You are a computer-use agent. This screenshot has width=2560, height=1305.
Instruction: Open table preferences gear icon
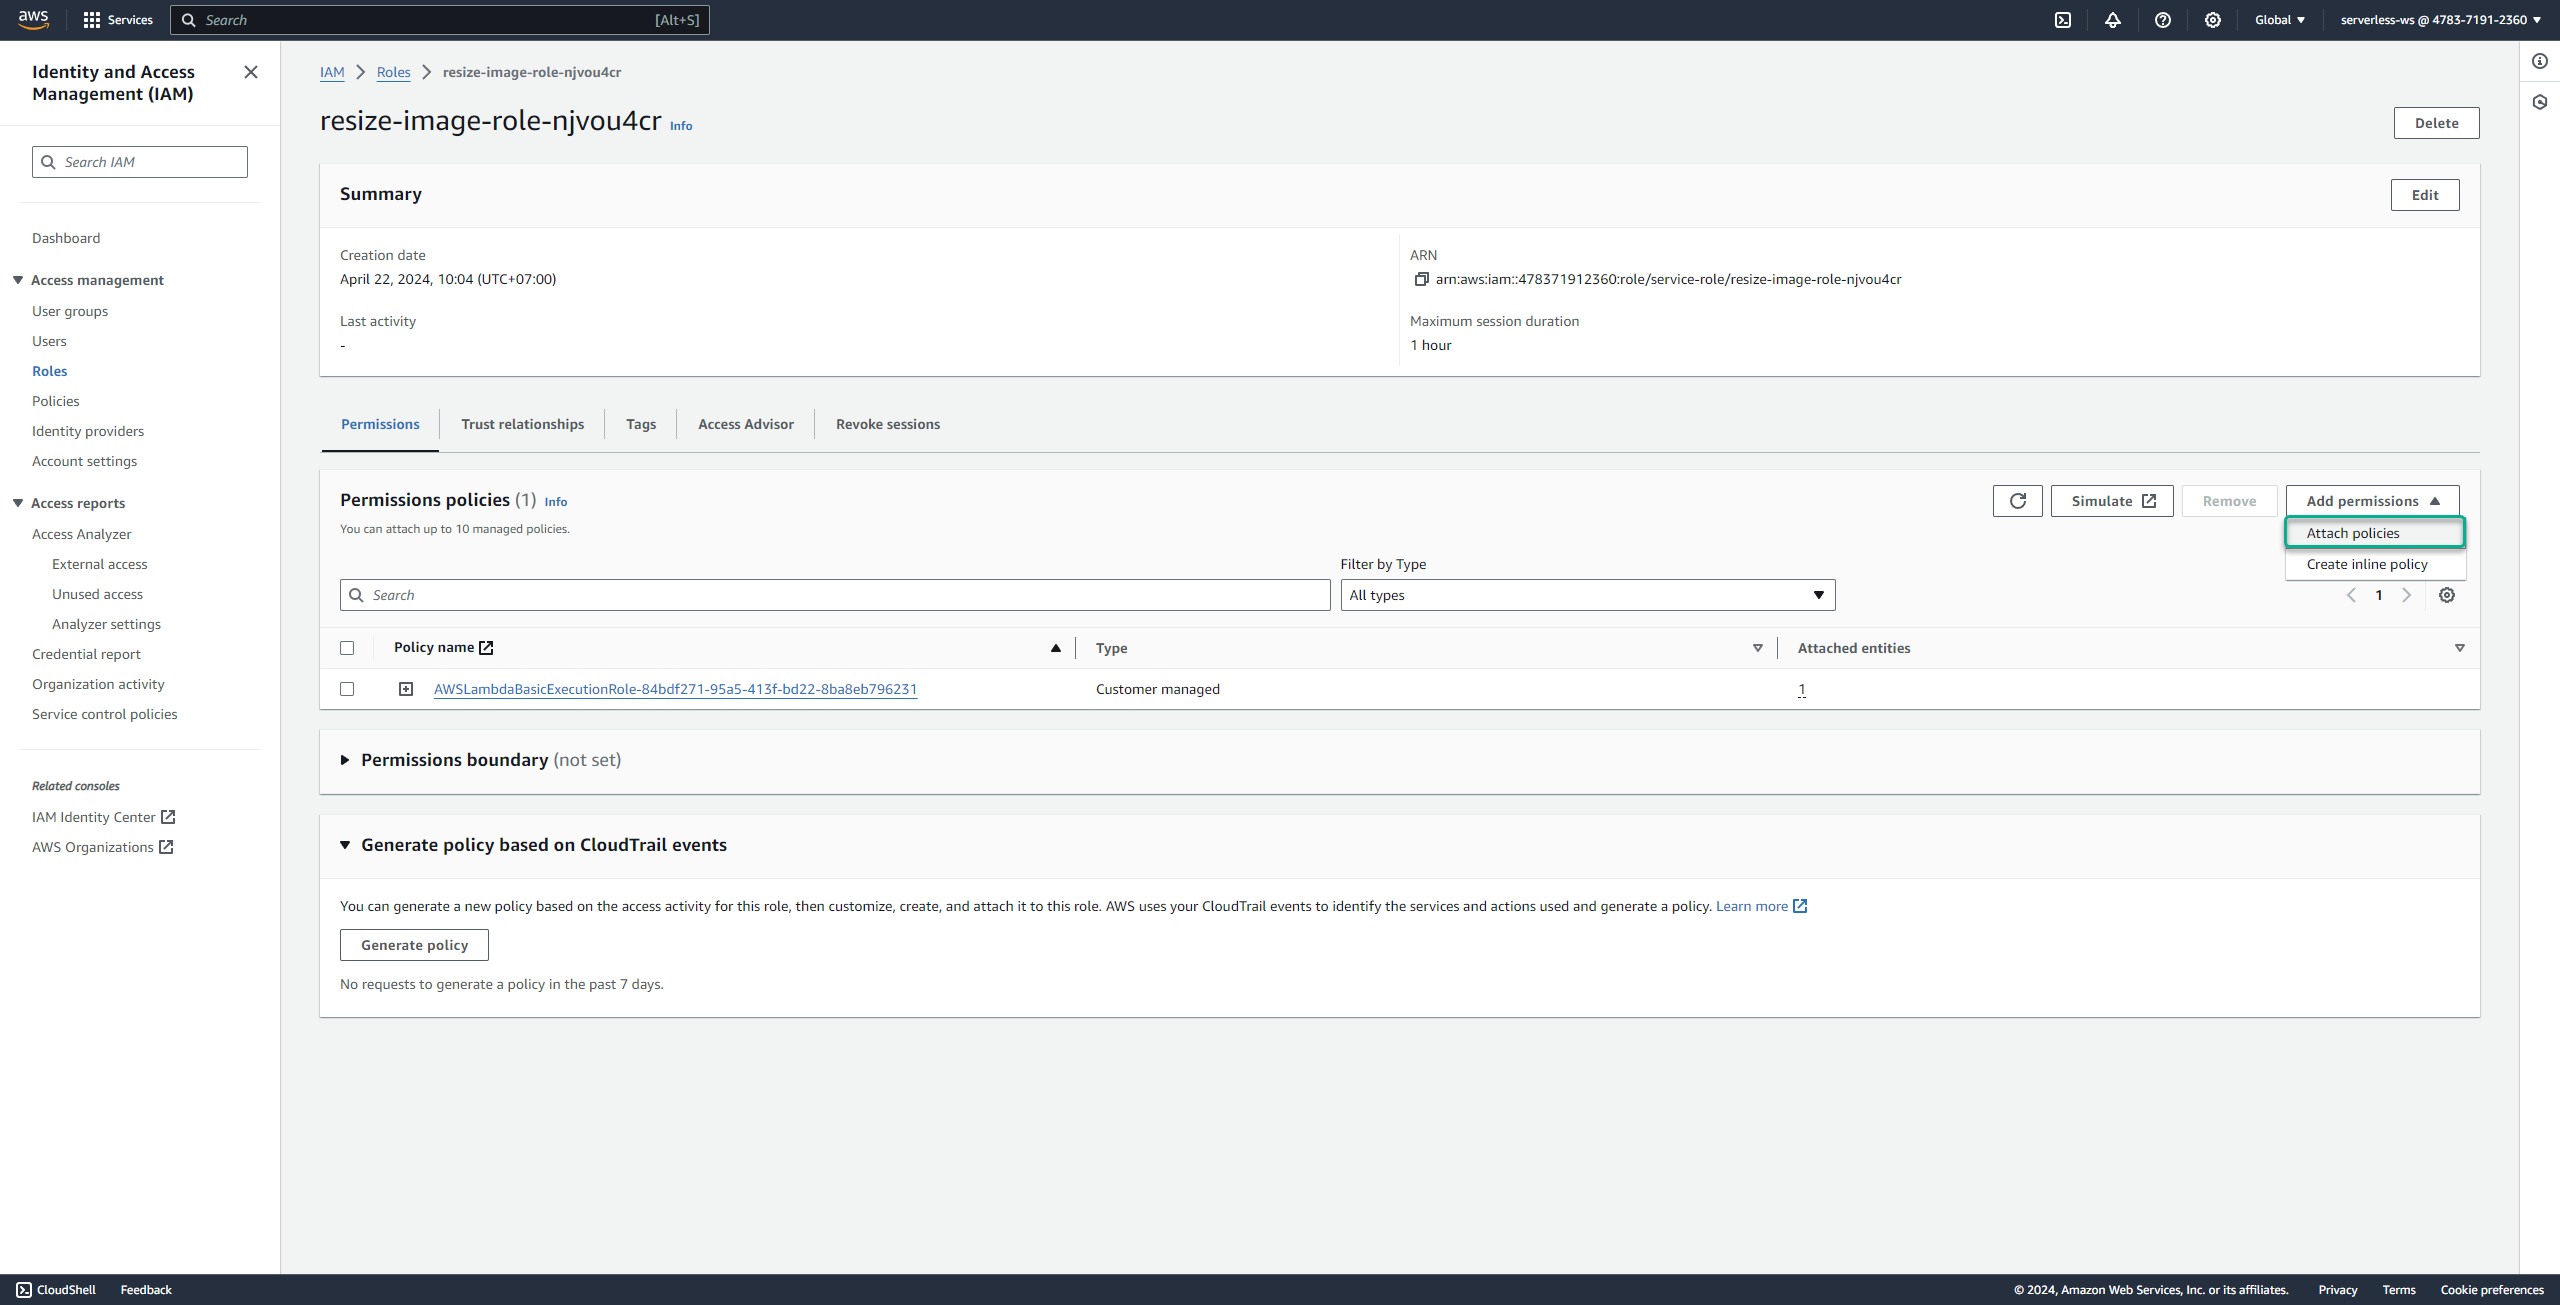coord(2447,595)
